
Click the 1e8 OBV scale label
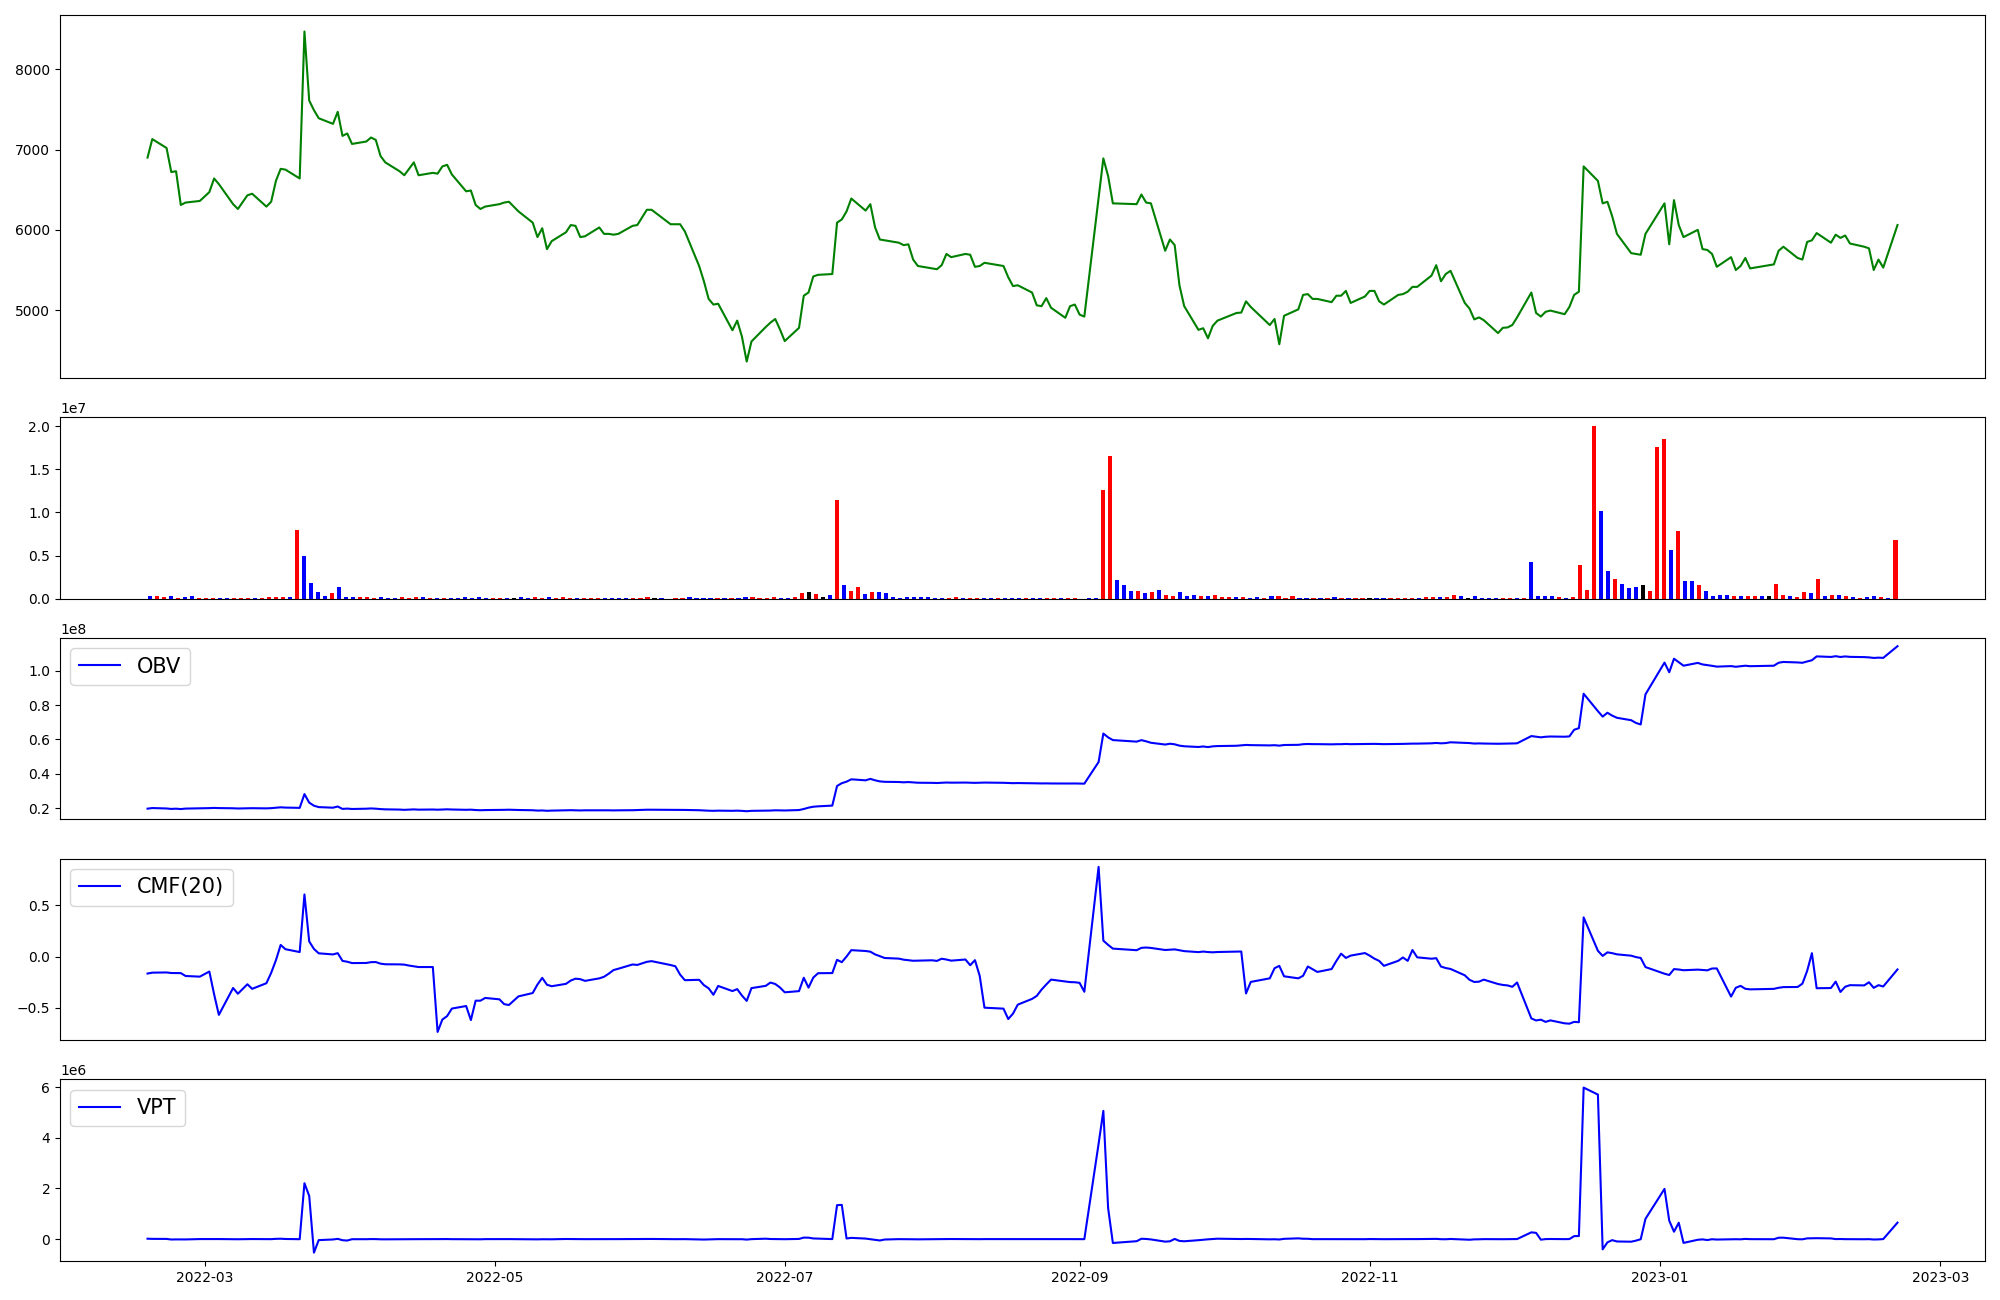(x=73, y=629)
